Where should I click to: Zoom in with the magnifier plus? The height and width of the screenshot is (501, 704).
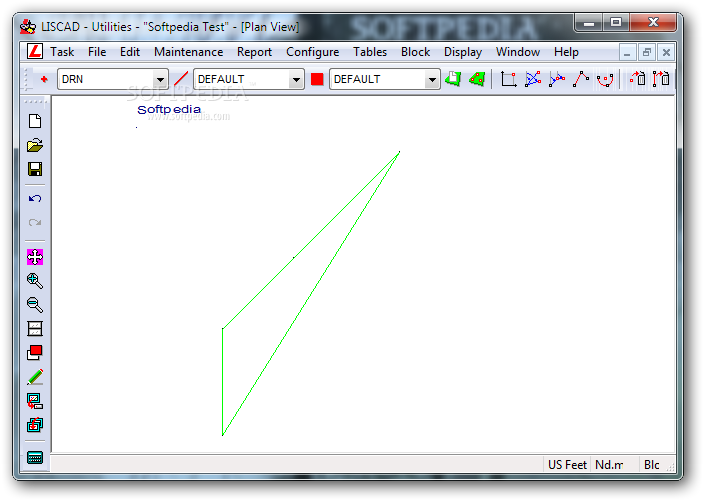(35, 281)
